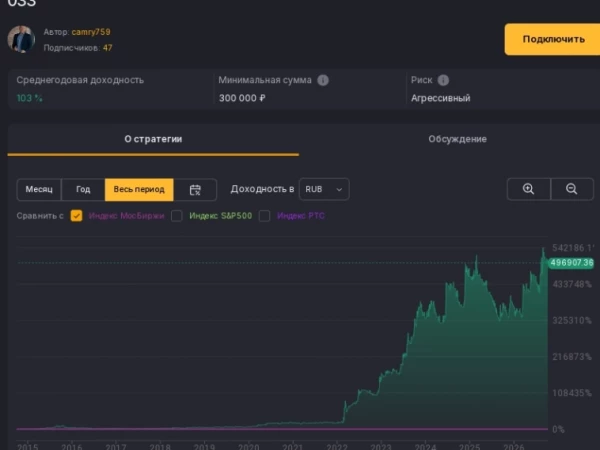Image resolution: width=600 pixels, height=450 pixels.
Task: Open the custom date range calendar icon
Action: 195,190
